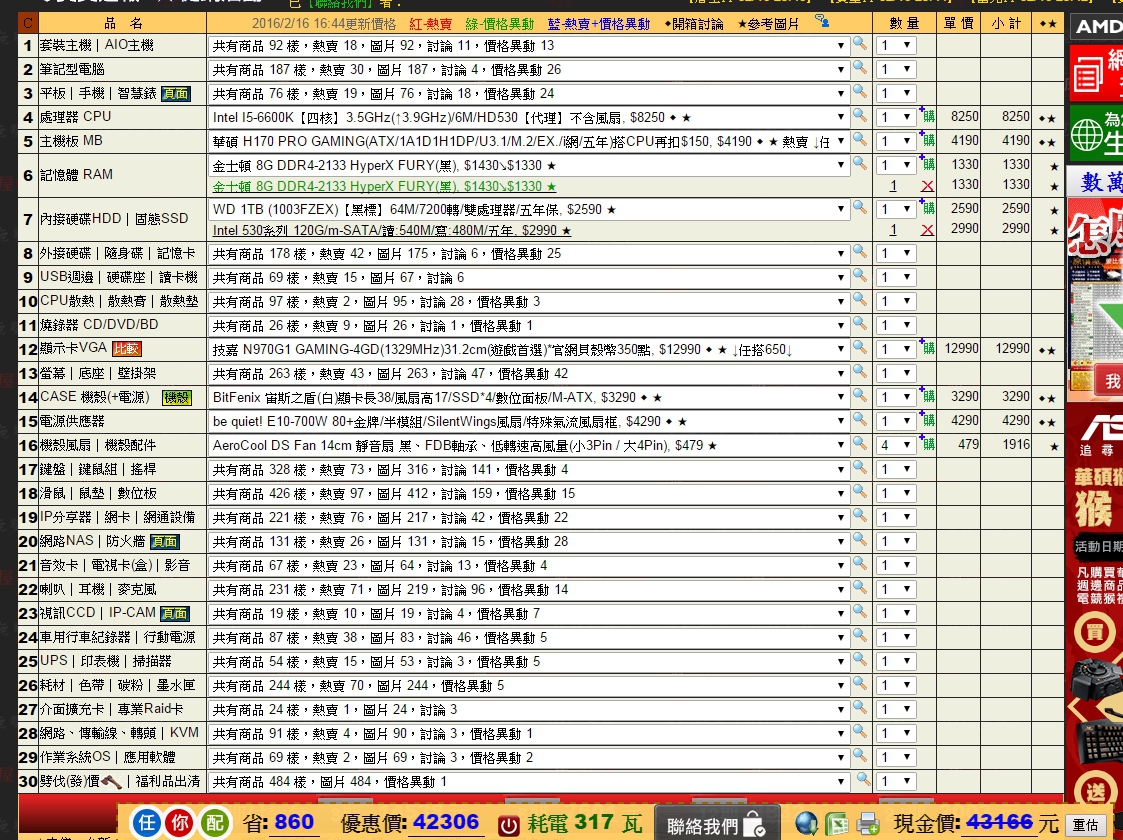The image size is (1123, 840).
Task: Remove the extra 金士頓 8G RAM with red X
Action: pos(927,186)
